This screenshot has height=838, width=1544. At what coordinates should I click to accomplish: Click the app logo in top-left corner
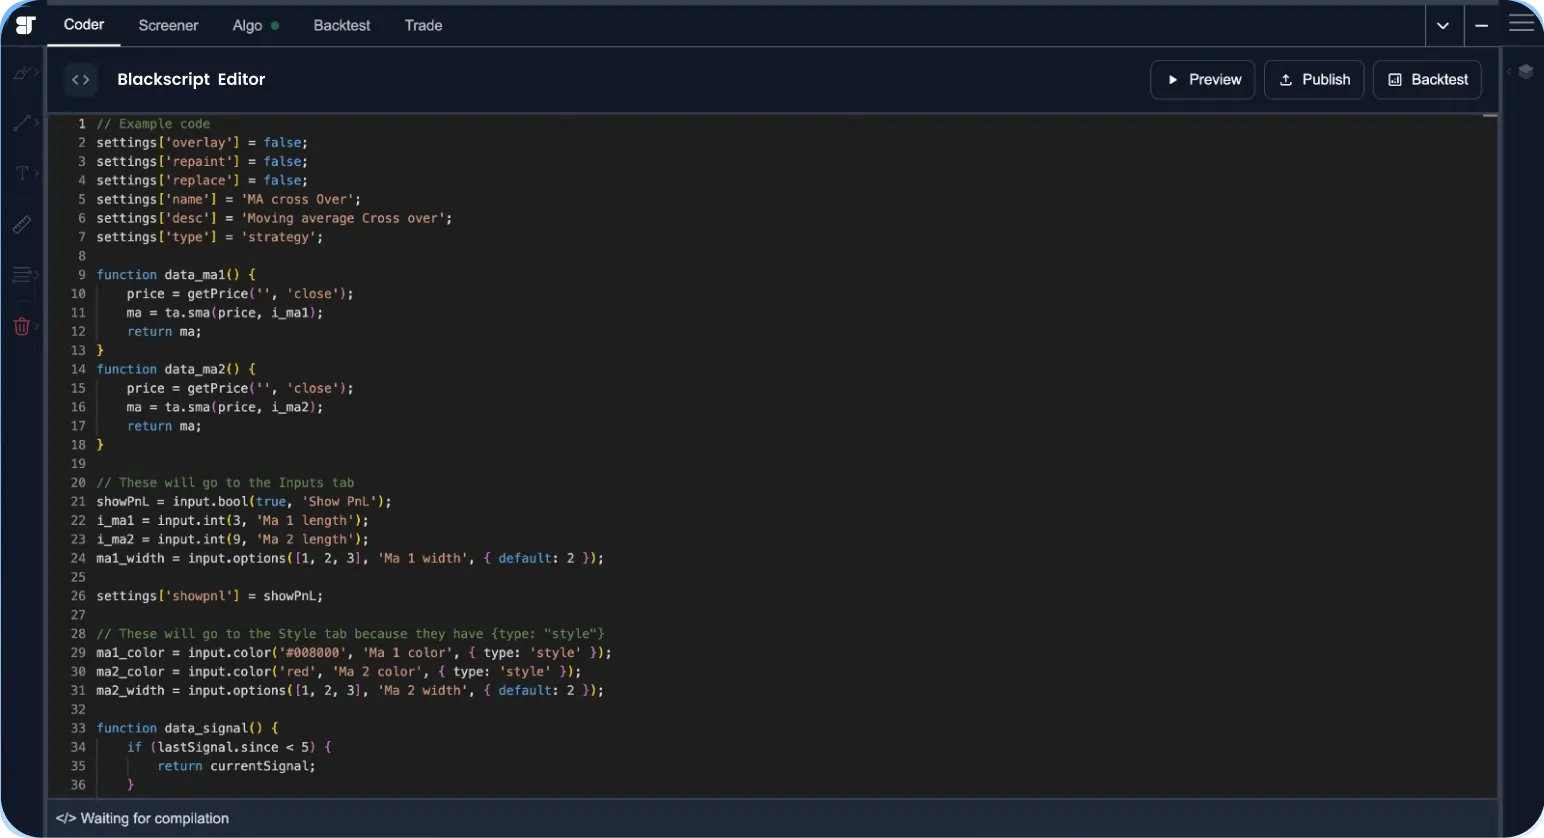pyautogui.click(x=25, y=25)
